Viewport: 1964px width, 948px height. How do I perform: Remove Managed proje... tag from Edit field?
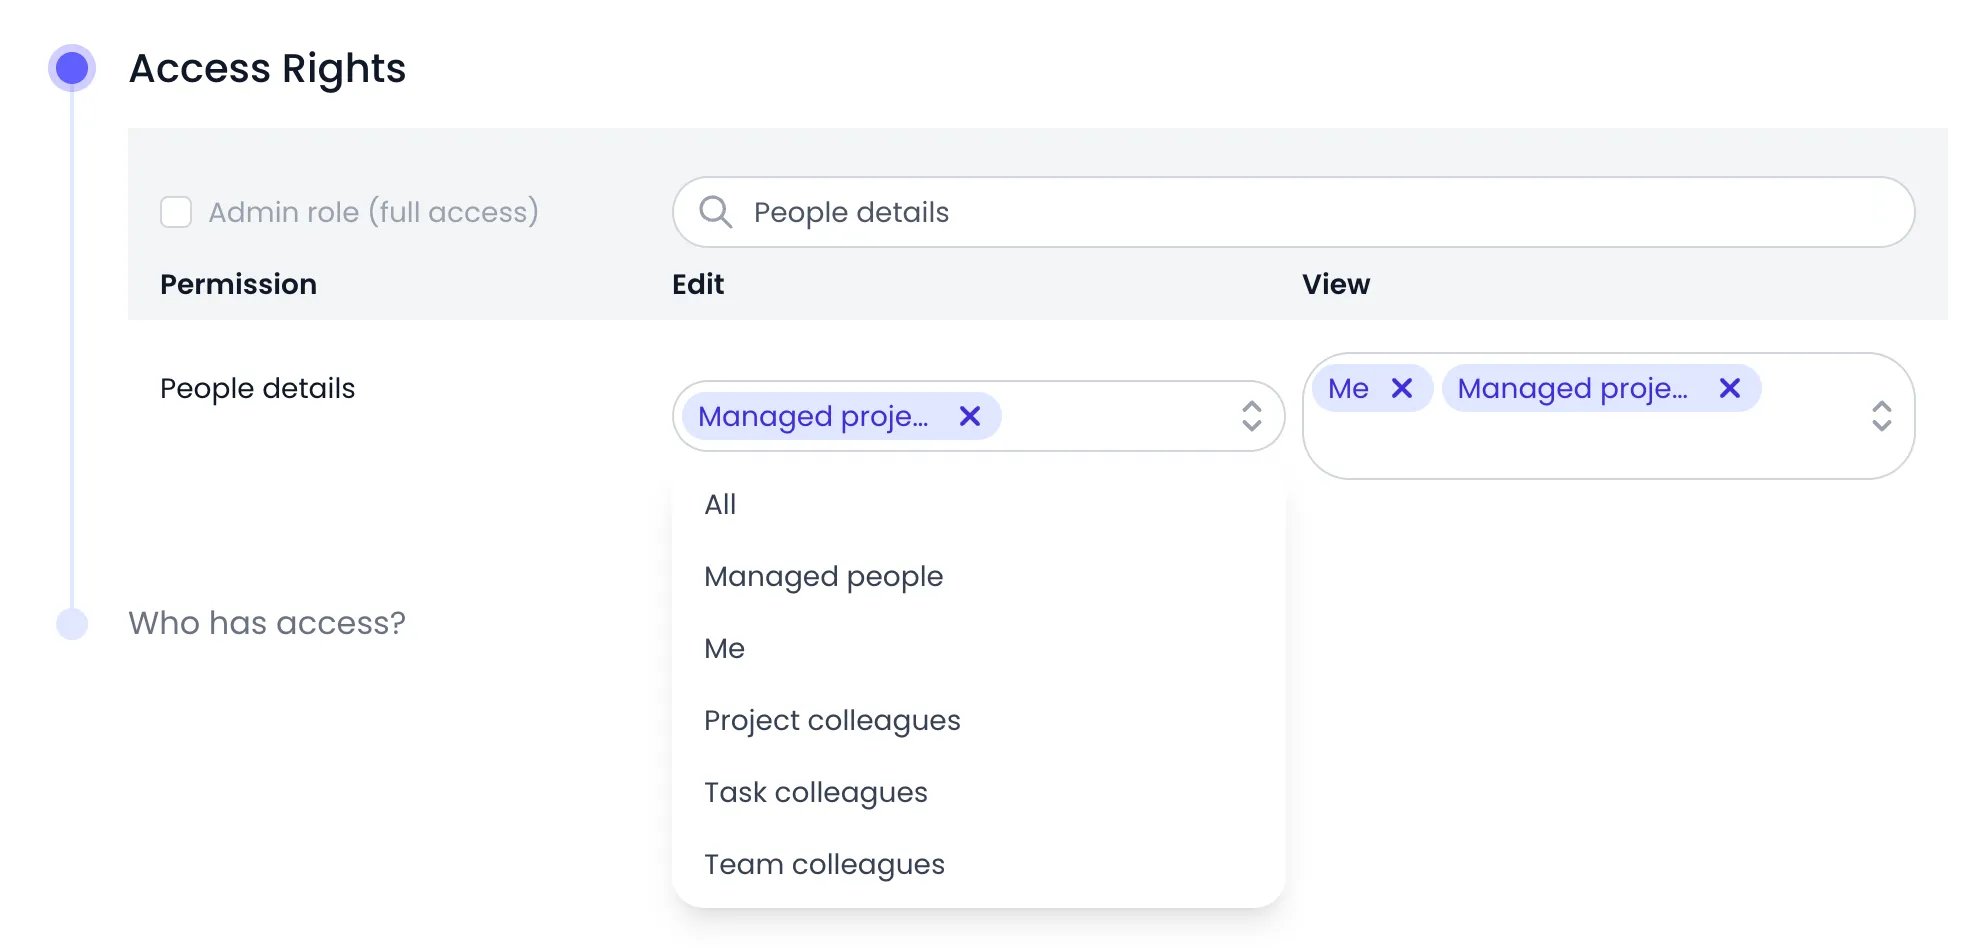pos(969,416)
